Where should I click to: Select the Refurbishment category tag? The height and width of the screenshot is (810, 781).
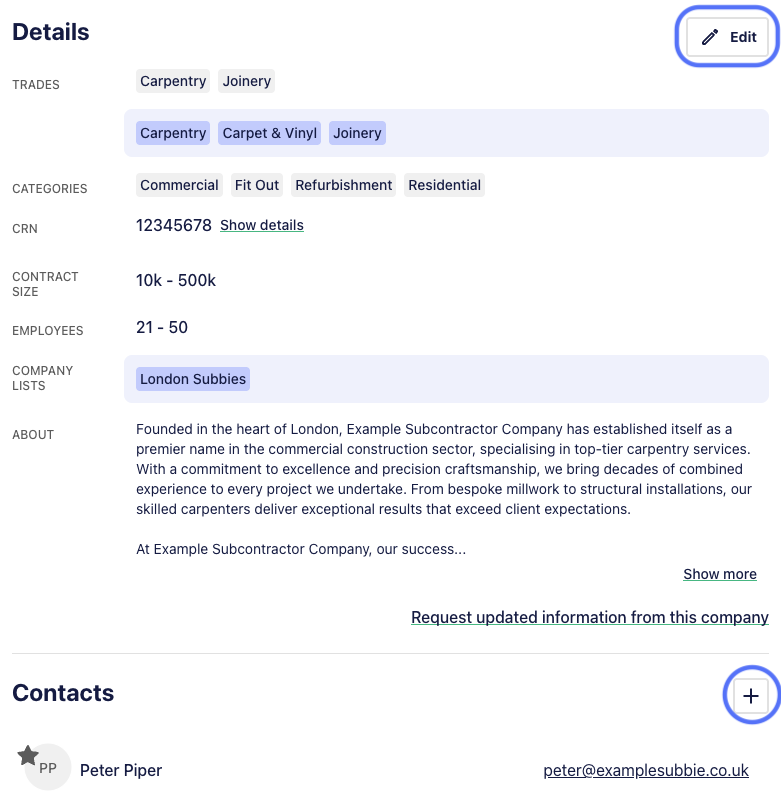point(343,185)
